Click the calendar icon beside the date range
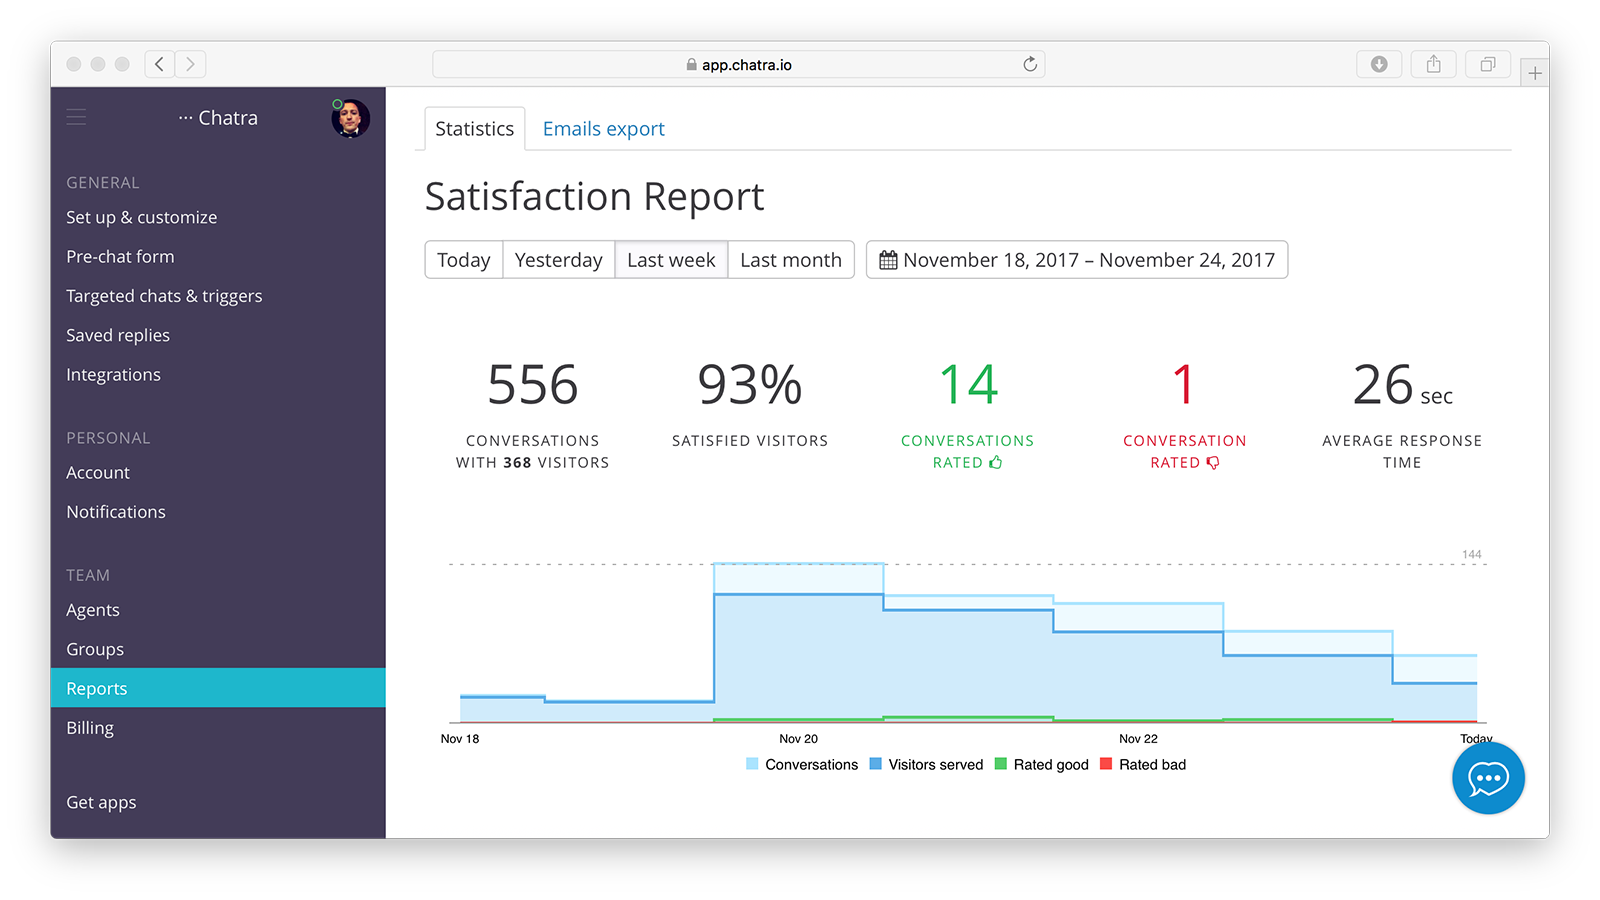The image size is (1600, 900). coord(888,259)
